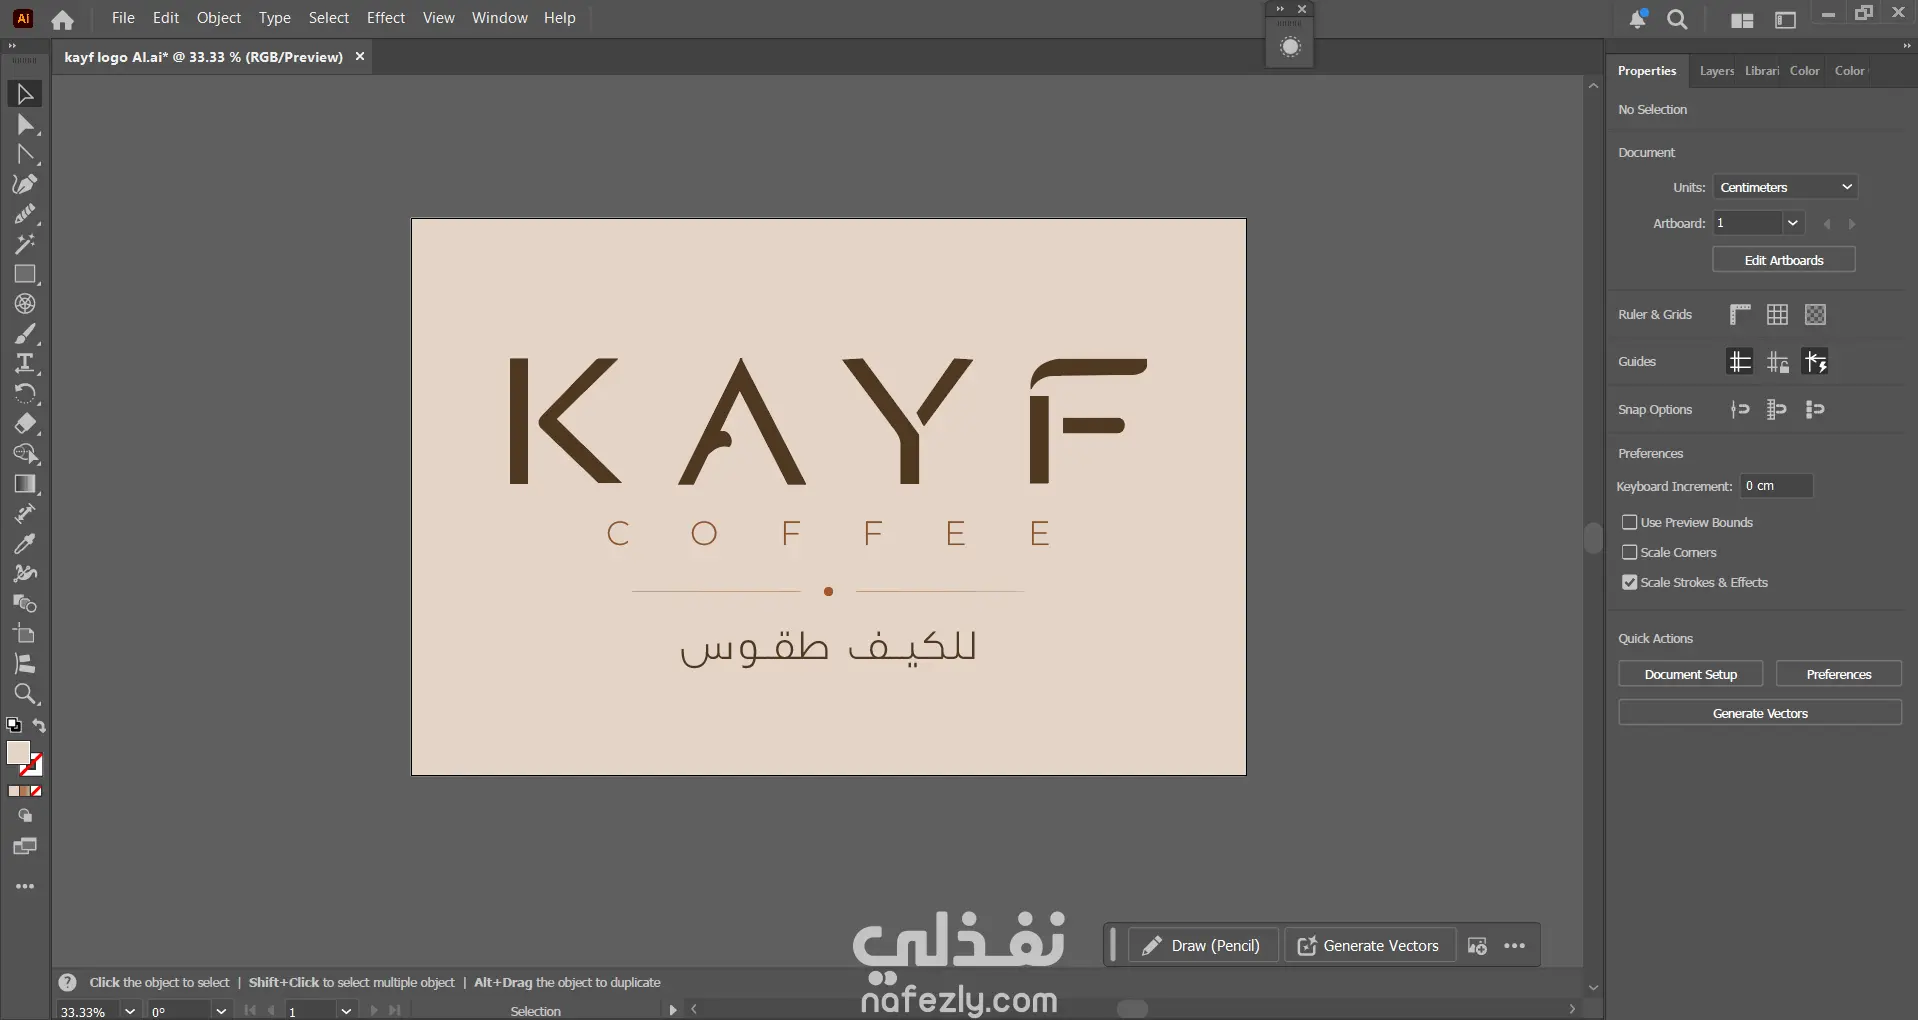Select the Direct Selection tool

click(x=25, y=124)
